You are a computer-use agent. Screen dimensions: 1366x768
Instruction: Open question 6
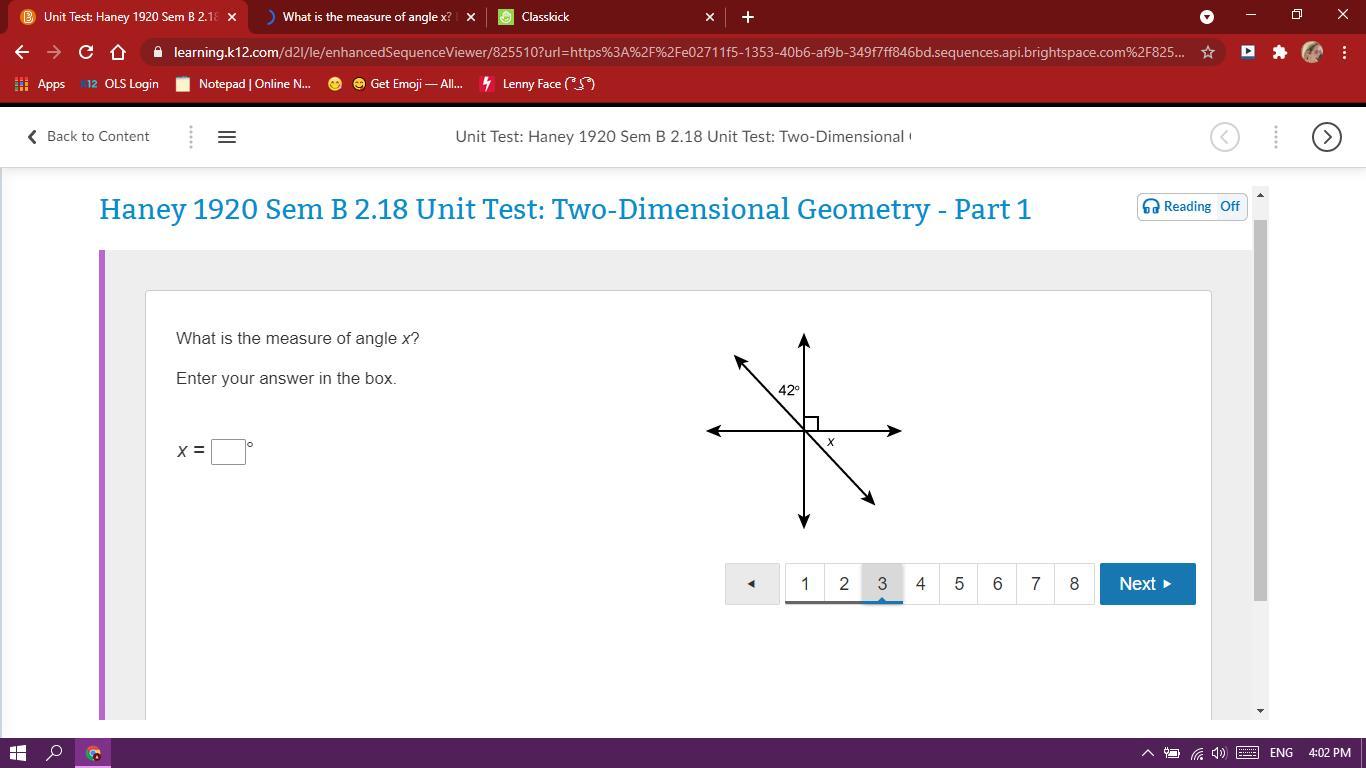[x=997, y=584]
